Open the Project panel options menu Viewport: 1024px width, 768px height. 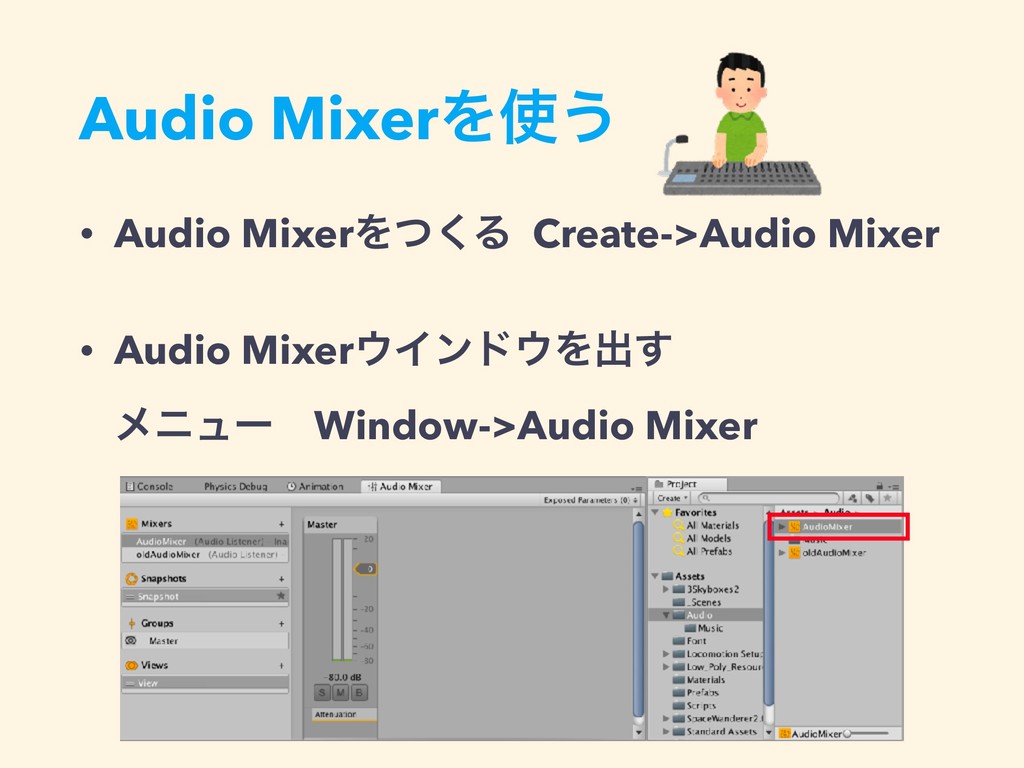tap(894, 486)
